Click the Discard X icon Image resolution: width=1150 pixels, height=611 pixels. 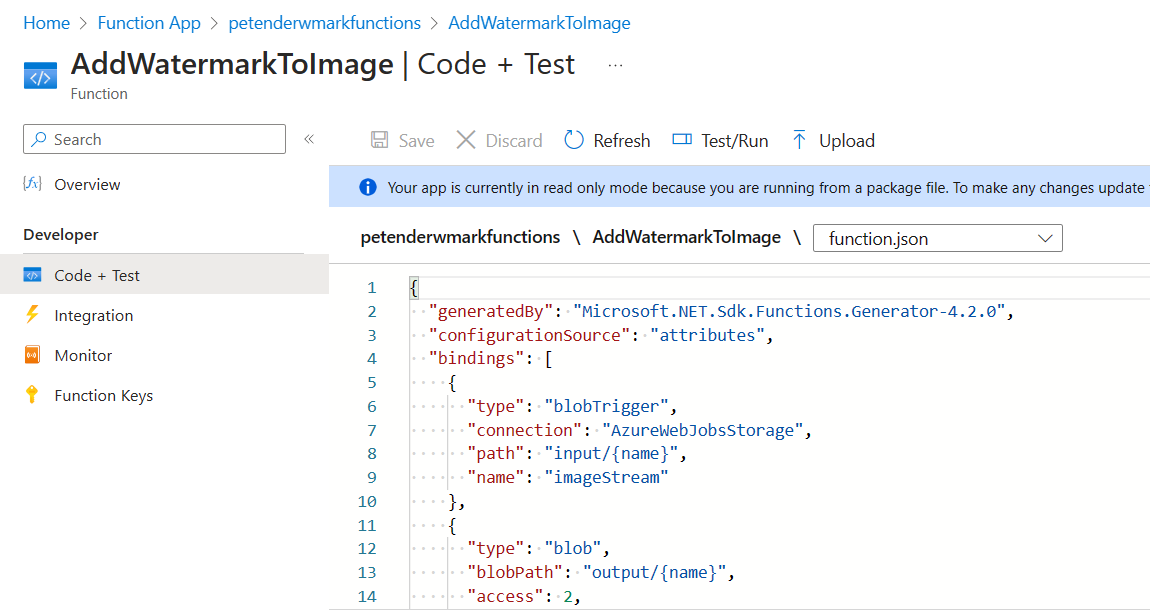coord(466,140)
